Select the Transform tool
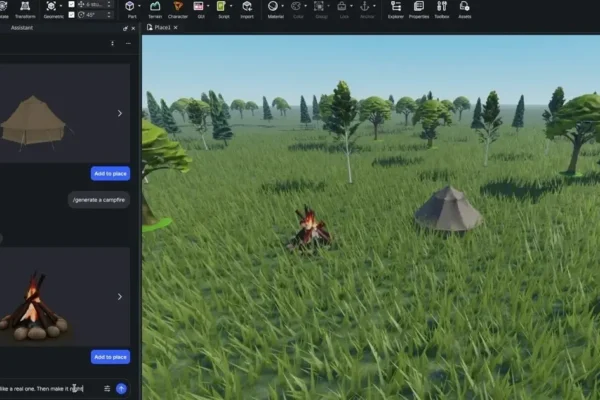 click(x=25, y=9)
